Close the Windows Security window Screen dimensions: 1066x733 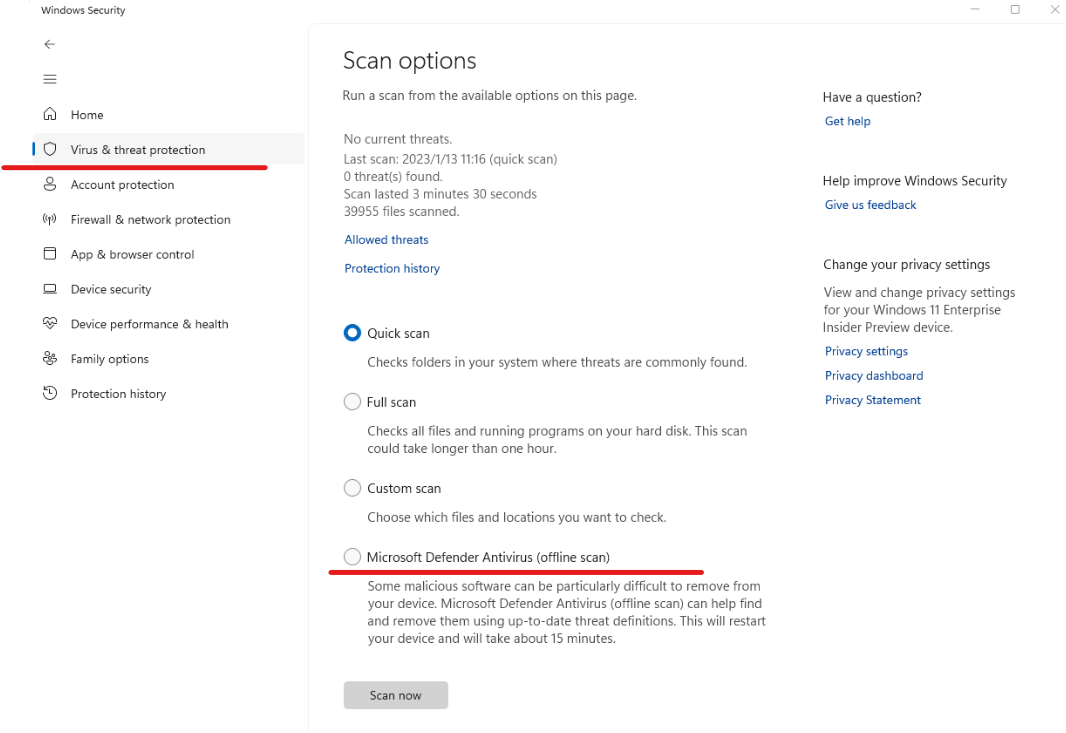[x=1054, y=10]
